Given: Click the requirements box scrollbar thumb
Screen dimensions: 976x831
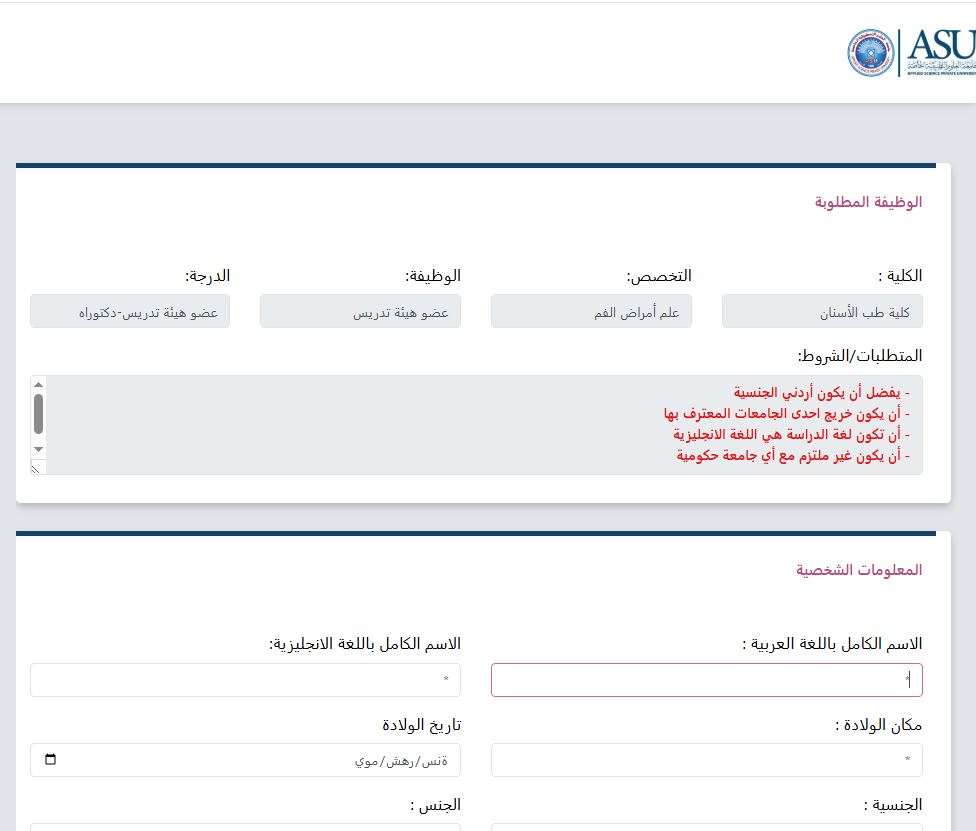Looking at the screenshot, I should coord(38,413).
